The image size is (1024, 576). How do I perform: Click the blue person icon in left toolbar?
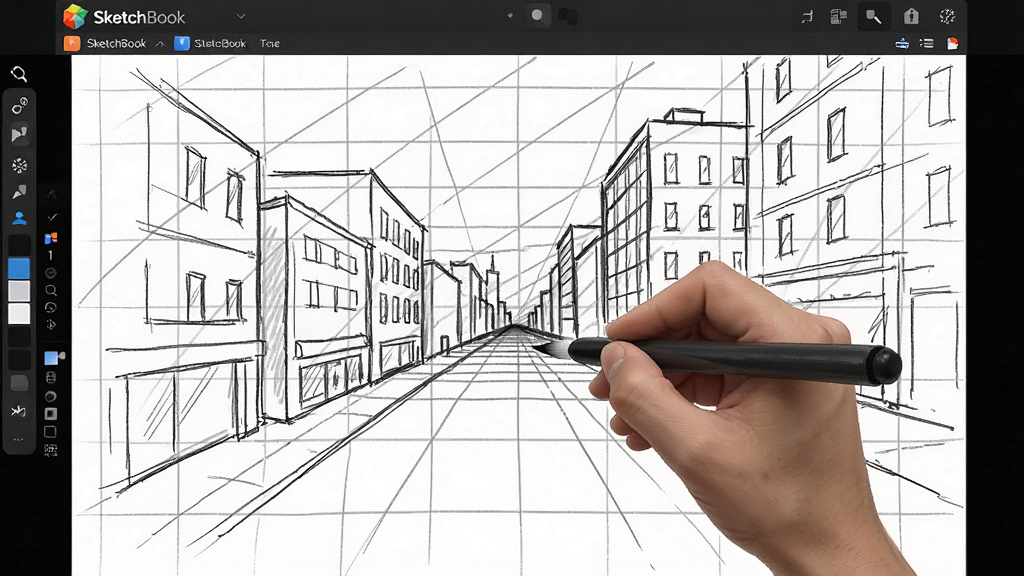[20, 219]
